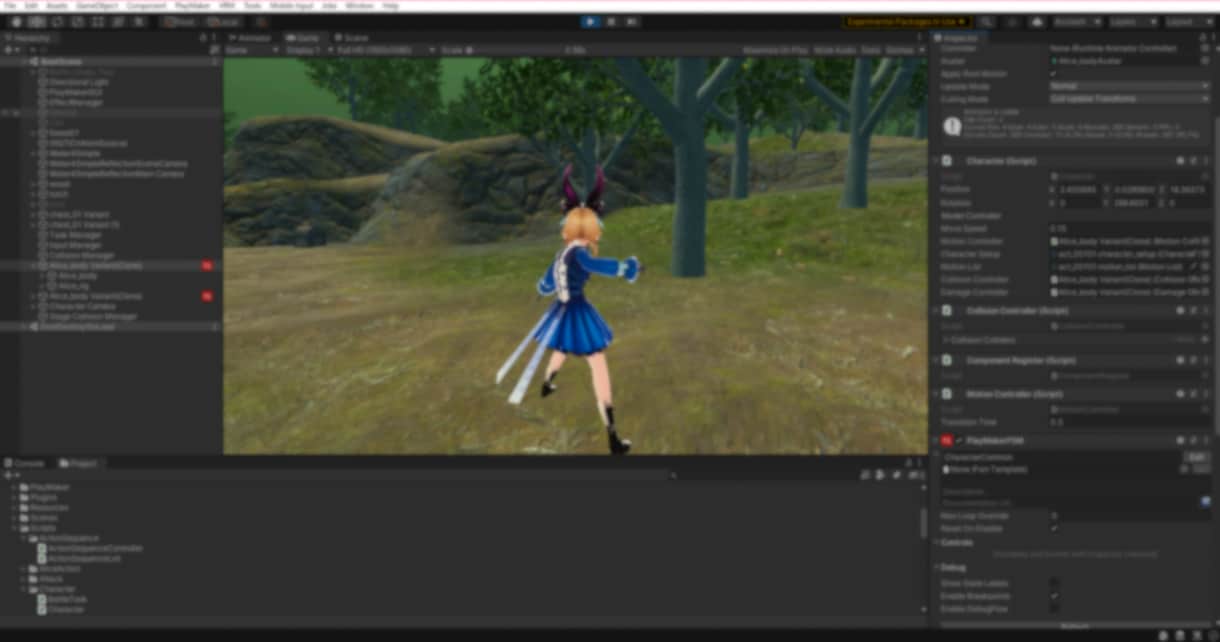Image resolution: width=1220 pixels, height=642 pixels.
Task: Switch to the Console tab
Action: coord(24,463)
